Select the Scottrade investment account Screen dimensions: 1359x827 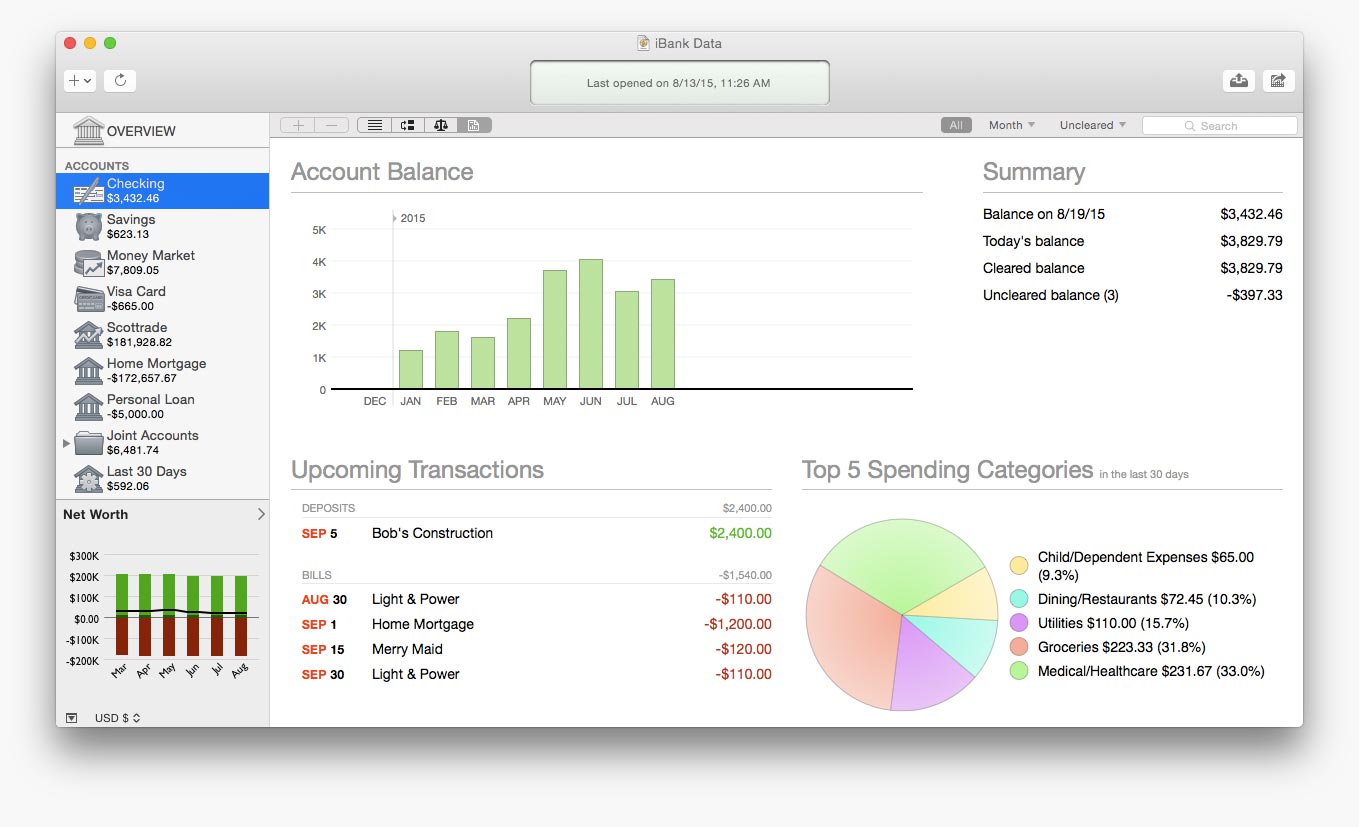(137, 334)
